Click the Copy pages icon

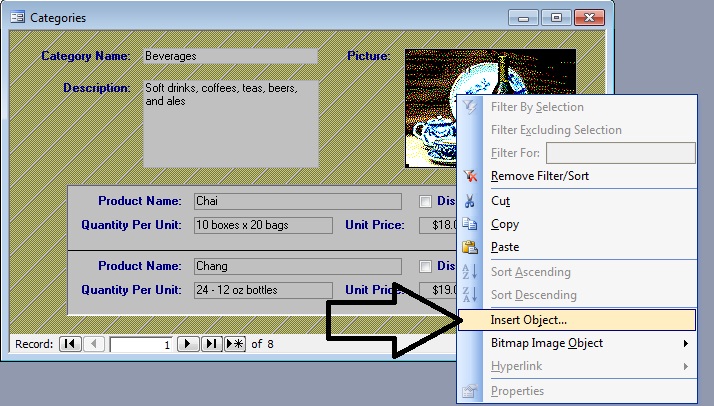coord(469,224)
